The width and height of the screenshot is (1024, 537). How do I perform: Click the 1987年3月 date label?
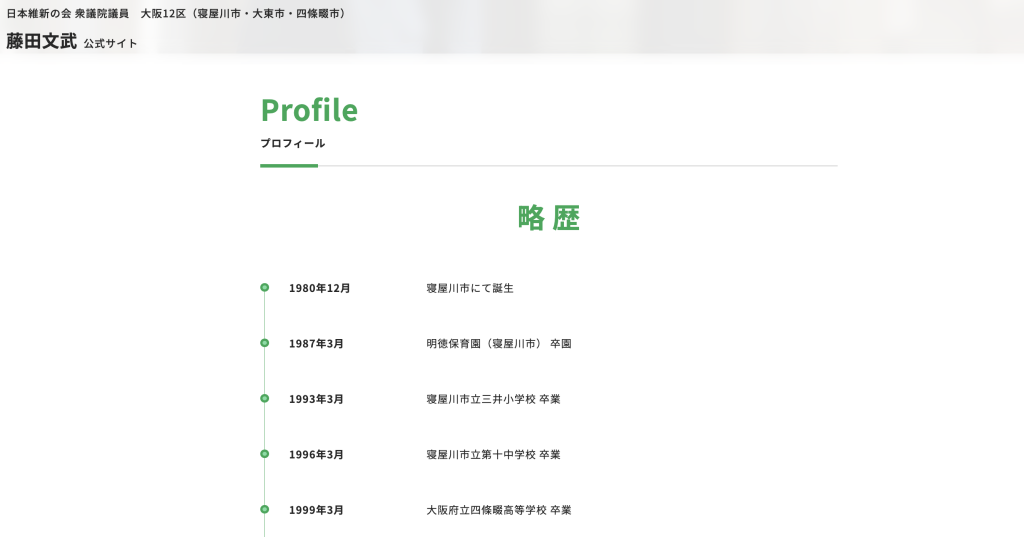click(x=316, y=344)
